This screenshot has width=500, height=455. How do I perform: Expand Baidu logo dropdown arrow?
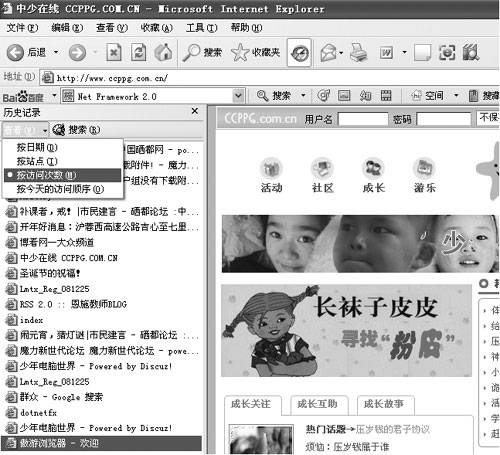(54, 96)
